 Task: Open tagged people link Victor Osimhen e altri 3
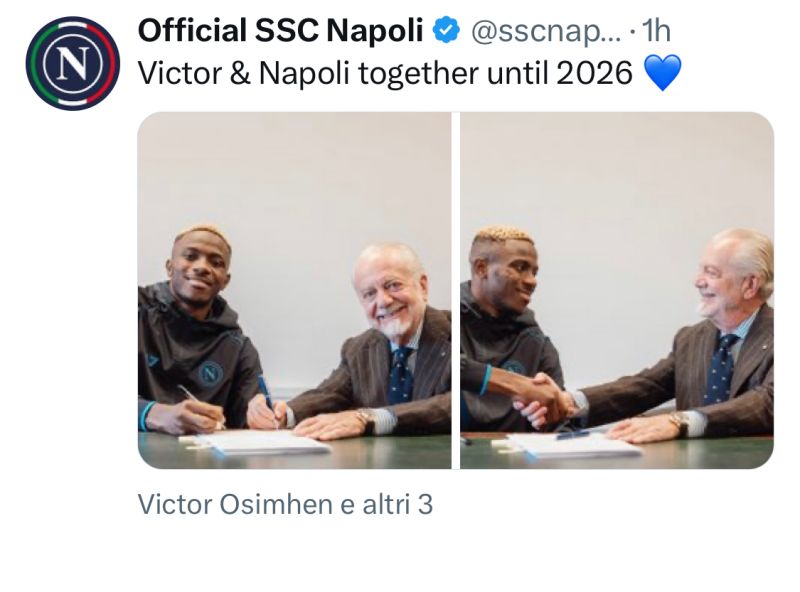click(x=285, y=504)
